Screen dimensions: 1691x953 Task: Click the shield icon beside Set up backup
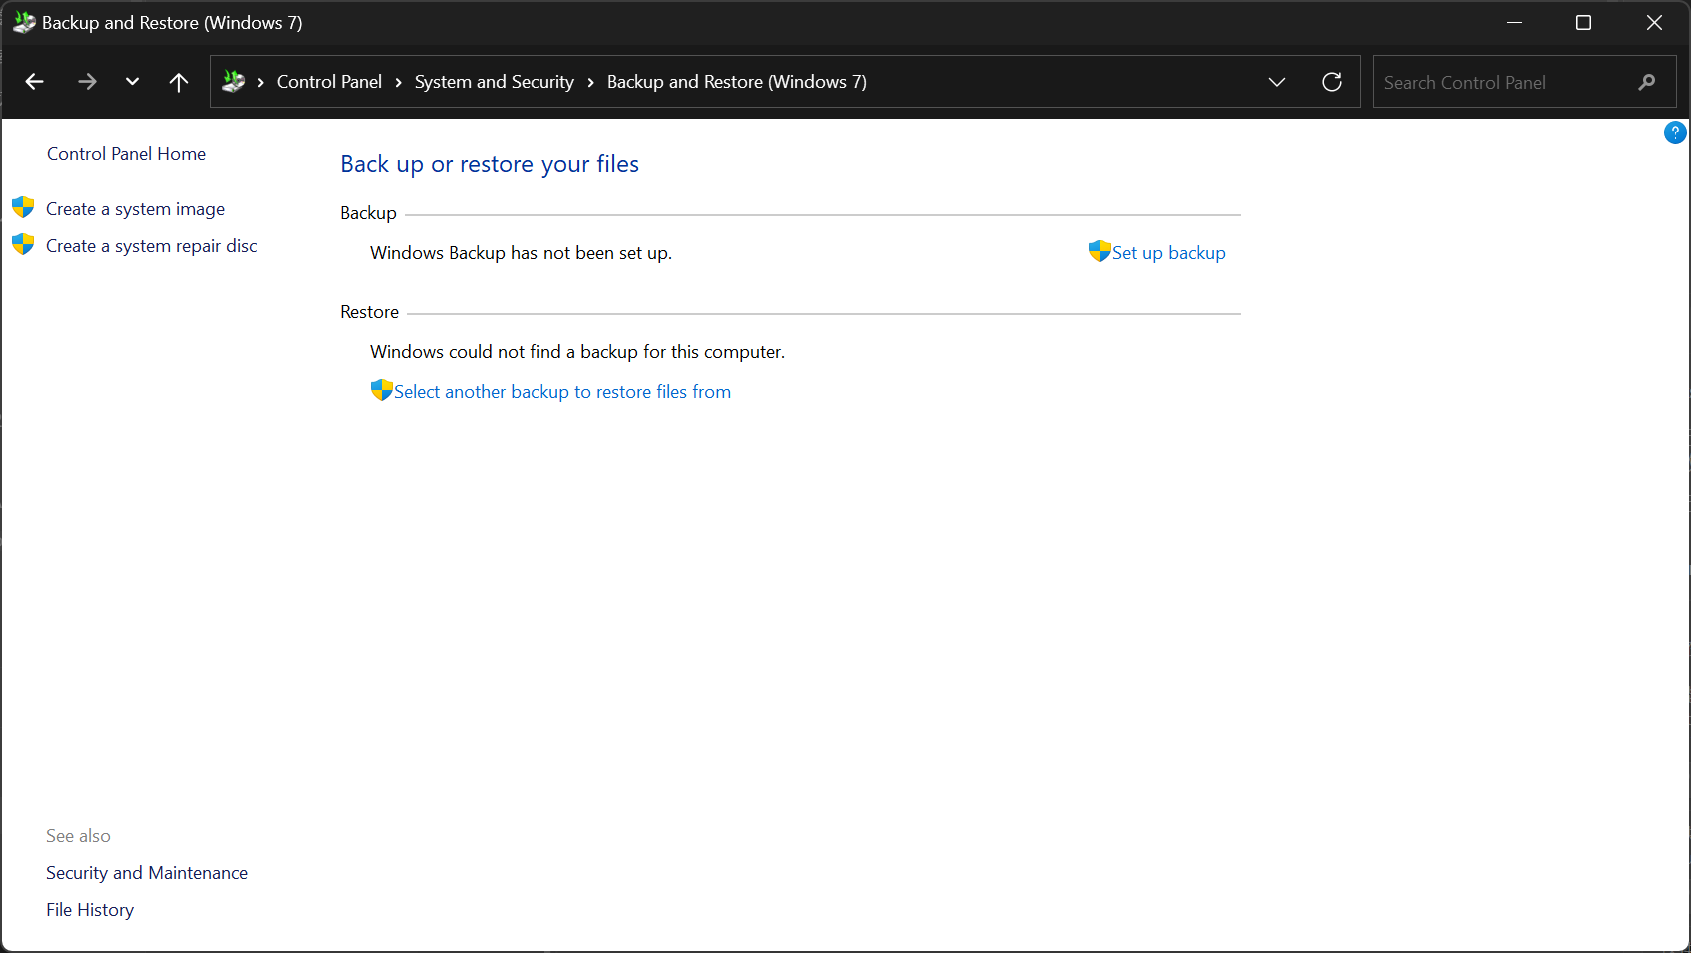pyautogui.click(x=1098, y=251)
